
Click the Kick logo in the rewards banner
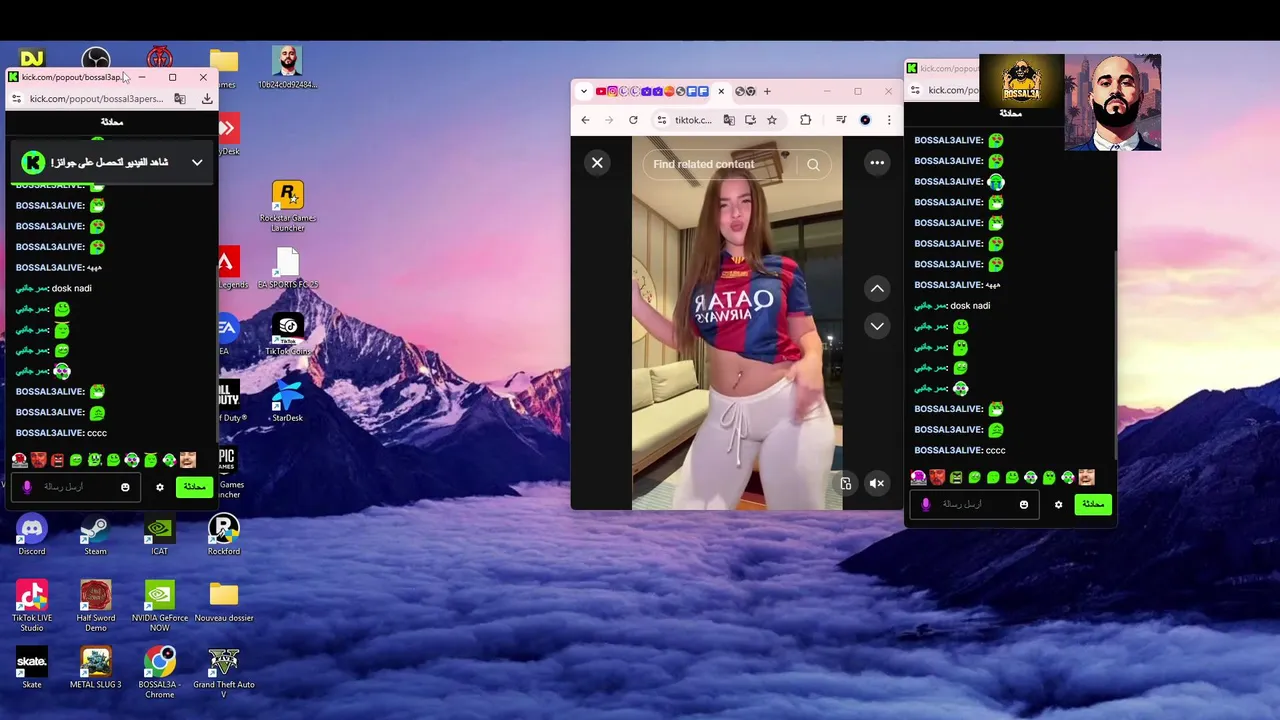pos(33,162)
